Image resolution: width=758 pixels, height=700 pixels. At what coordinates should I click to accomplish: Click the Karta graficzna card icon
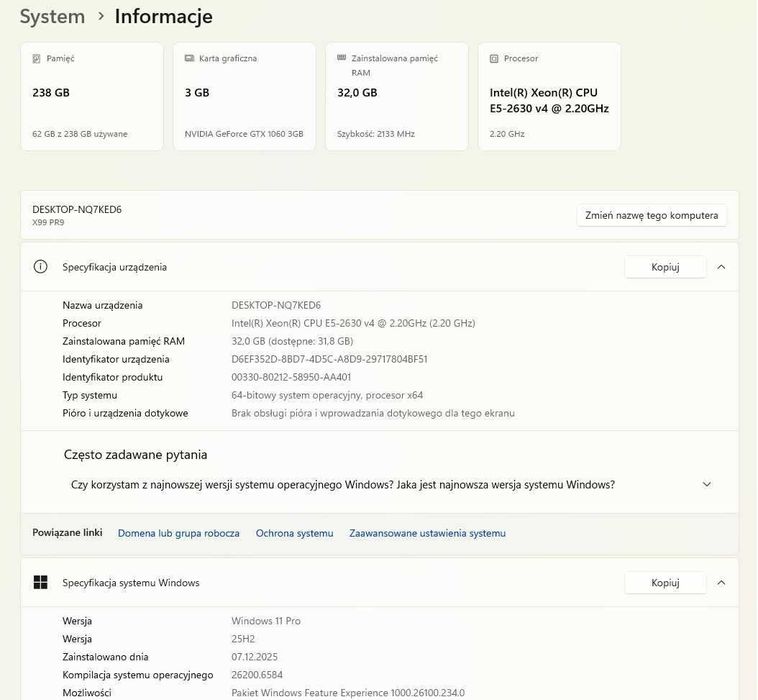tap(189, 58)
